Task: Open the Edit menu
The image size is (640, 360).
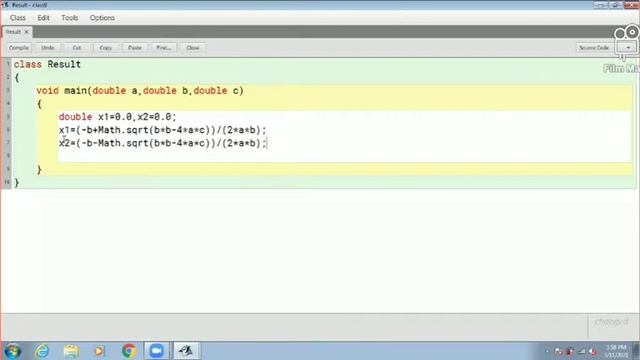Action: 43,18
